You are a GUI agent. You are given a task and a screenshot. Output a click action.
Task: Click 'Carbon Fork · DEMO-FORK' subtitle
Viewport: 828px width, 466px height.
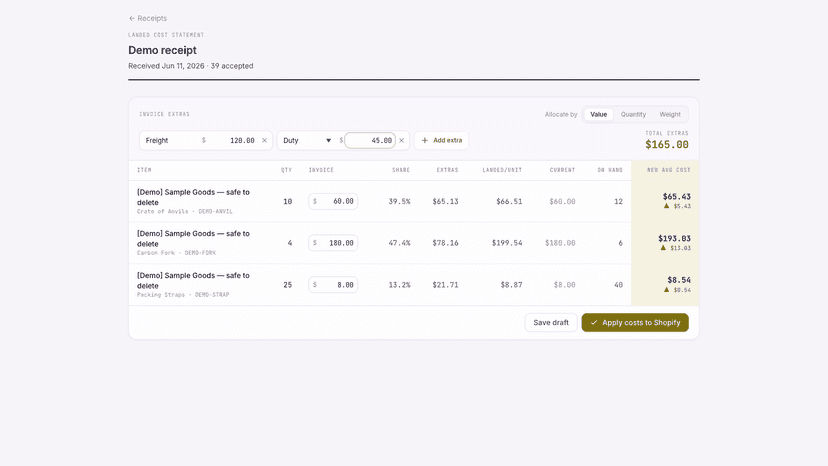tap(176, 253)
